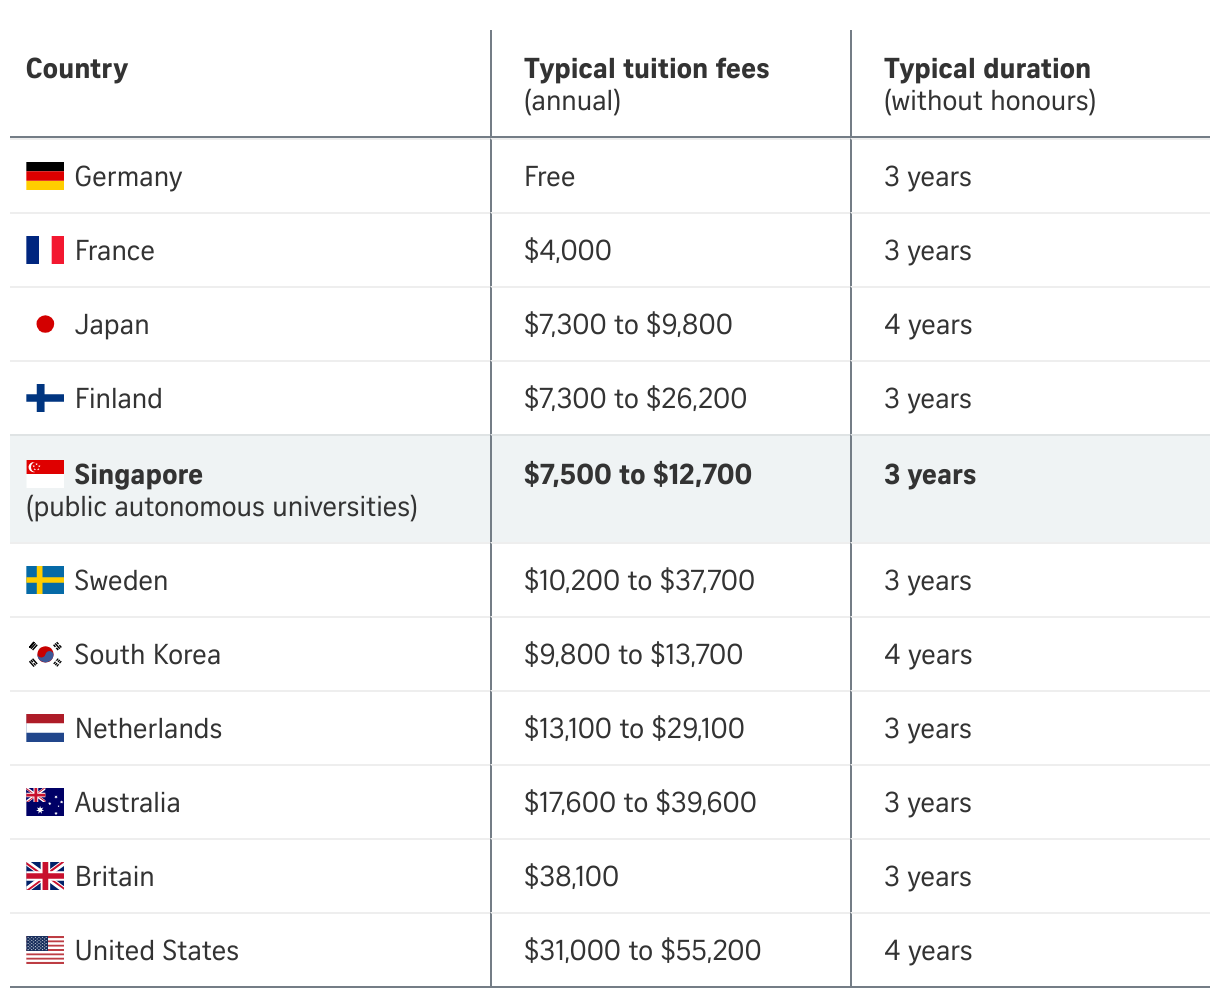The width and height of the screenshot is (1220, 998).
Task: Click the France flag icon
Action: 45,250
